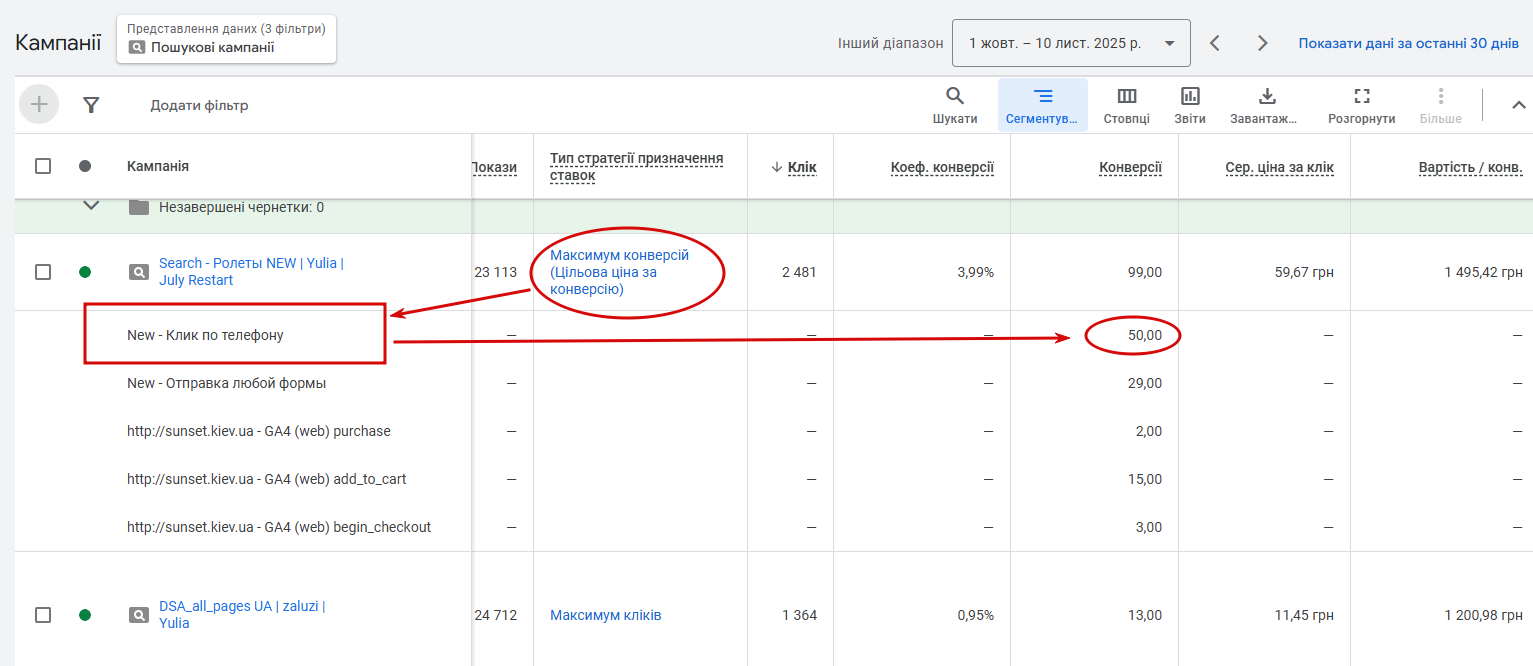Click the 50,00 conversions value

[x=1144, y=335]
